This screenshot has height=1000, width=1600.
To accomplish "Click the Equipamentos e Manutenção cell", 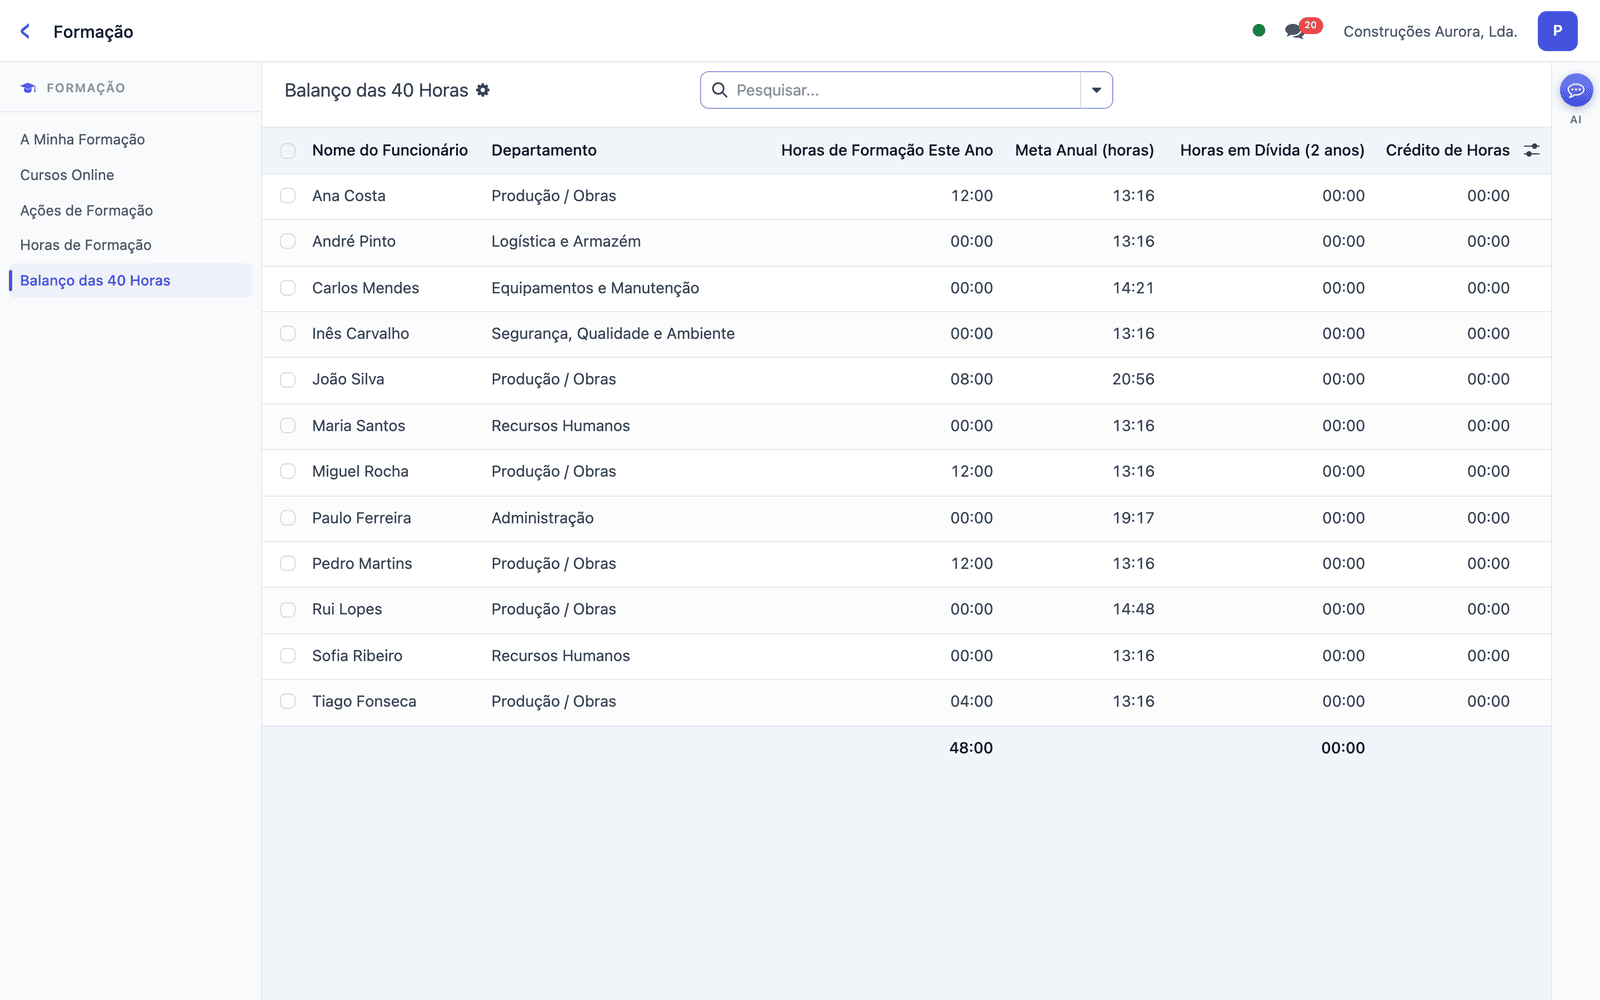I will coord(595,288).
